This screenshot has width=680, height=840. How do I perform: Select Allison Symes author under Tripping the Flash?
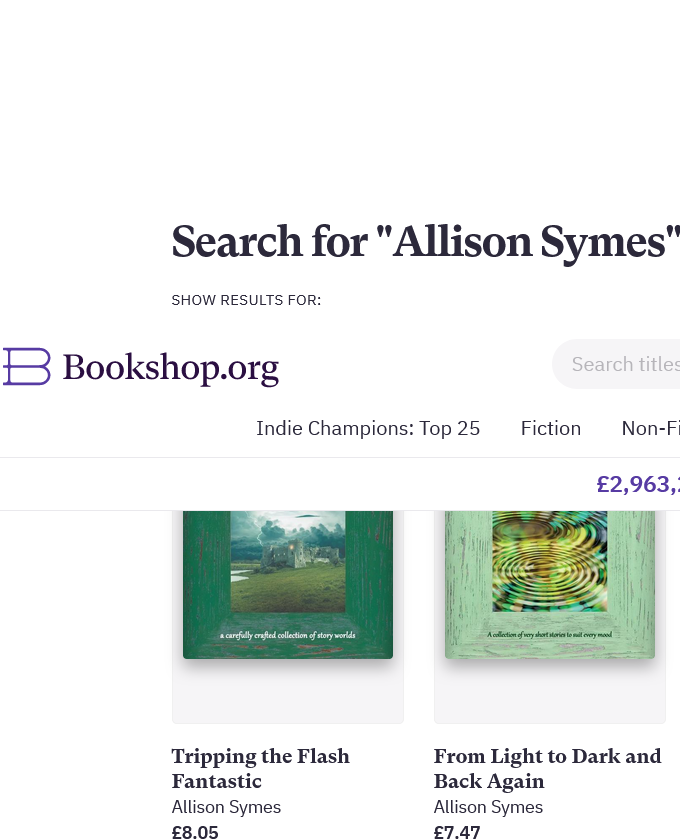point(226,807)
